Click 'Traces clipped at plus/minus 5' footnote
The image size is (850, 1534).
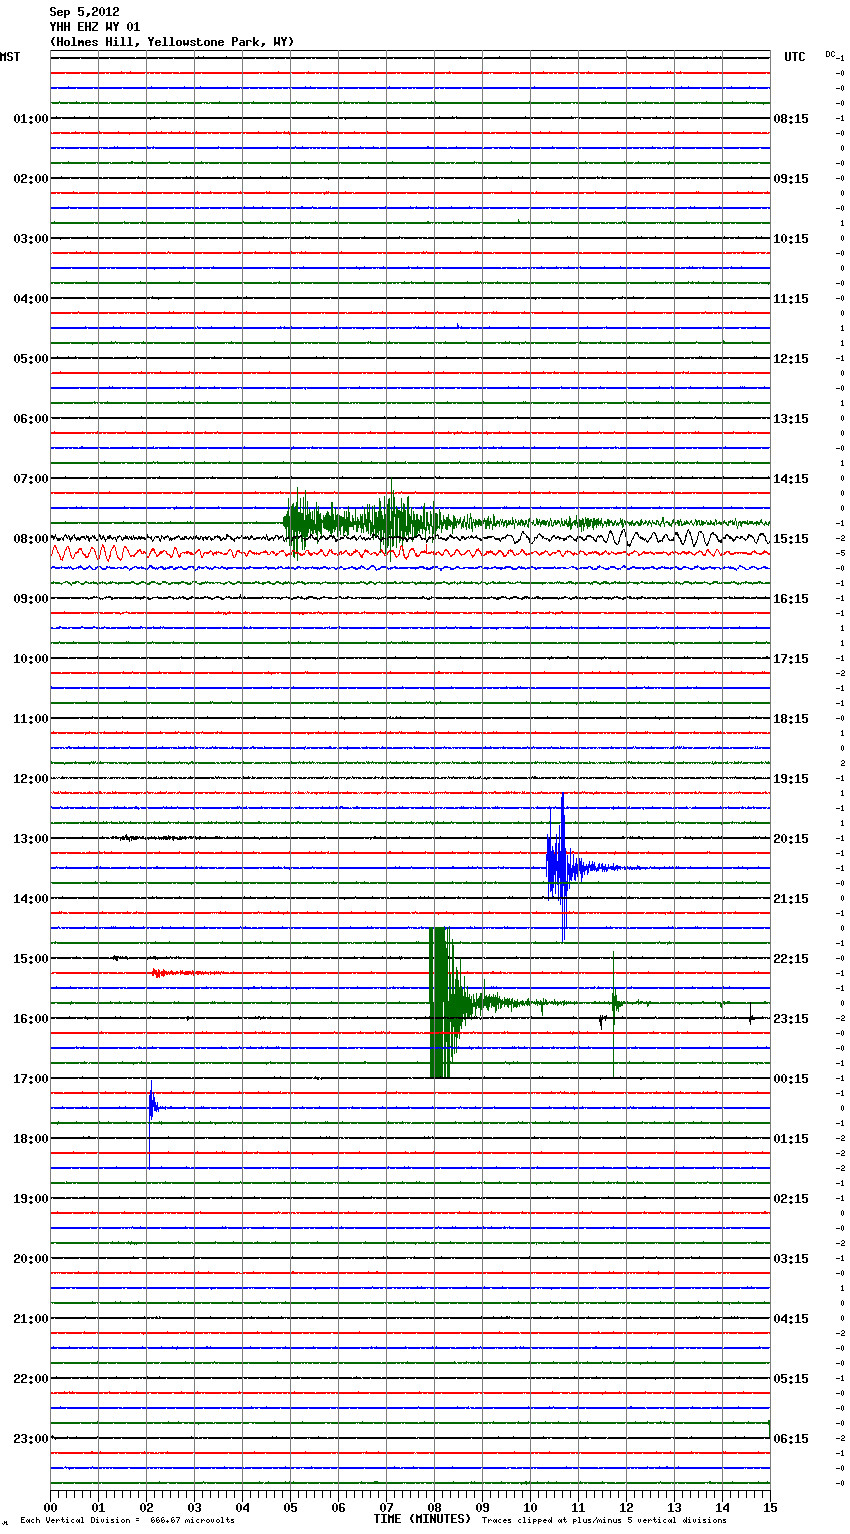604,1521
